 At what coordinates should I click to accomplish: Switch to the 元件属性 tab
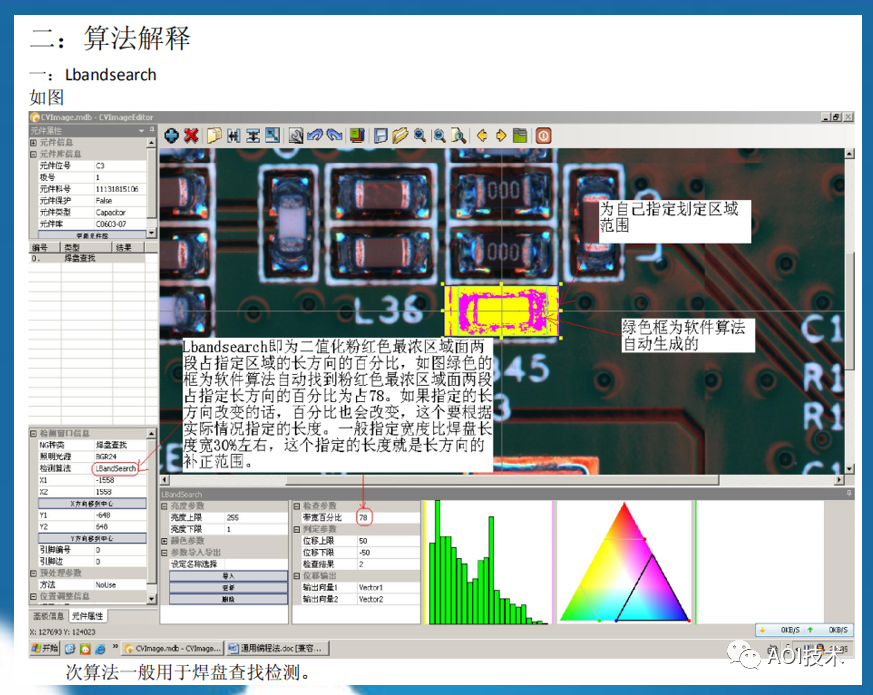(88, 616)
